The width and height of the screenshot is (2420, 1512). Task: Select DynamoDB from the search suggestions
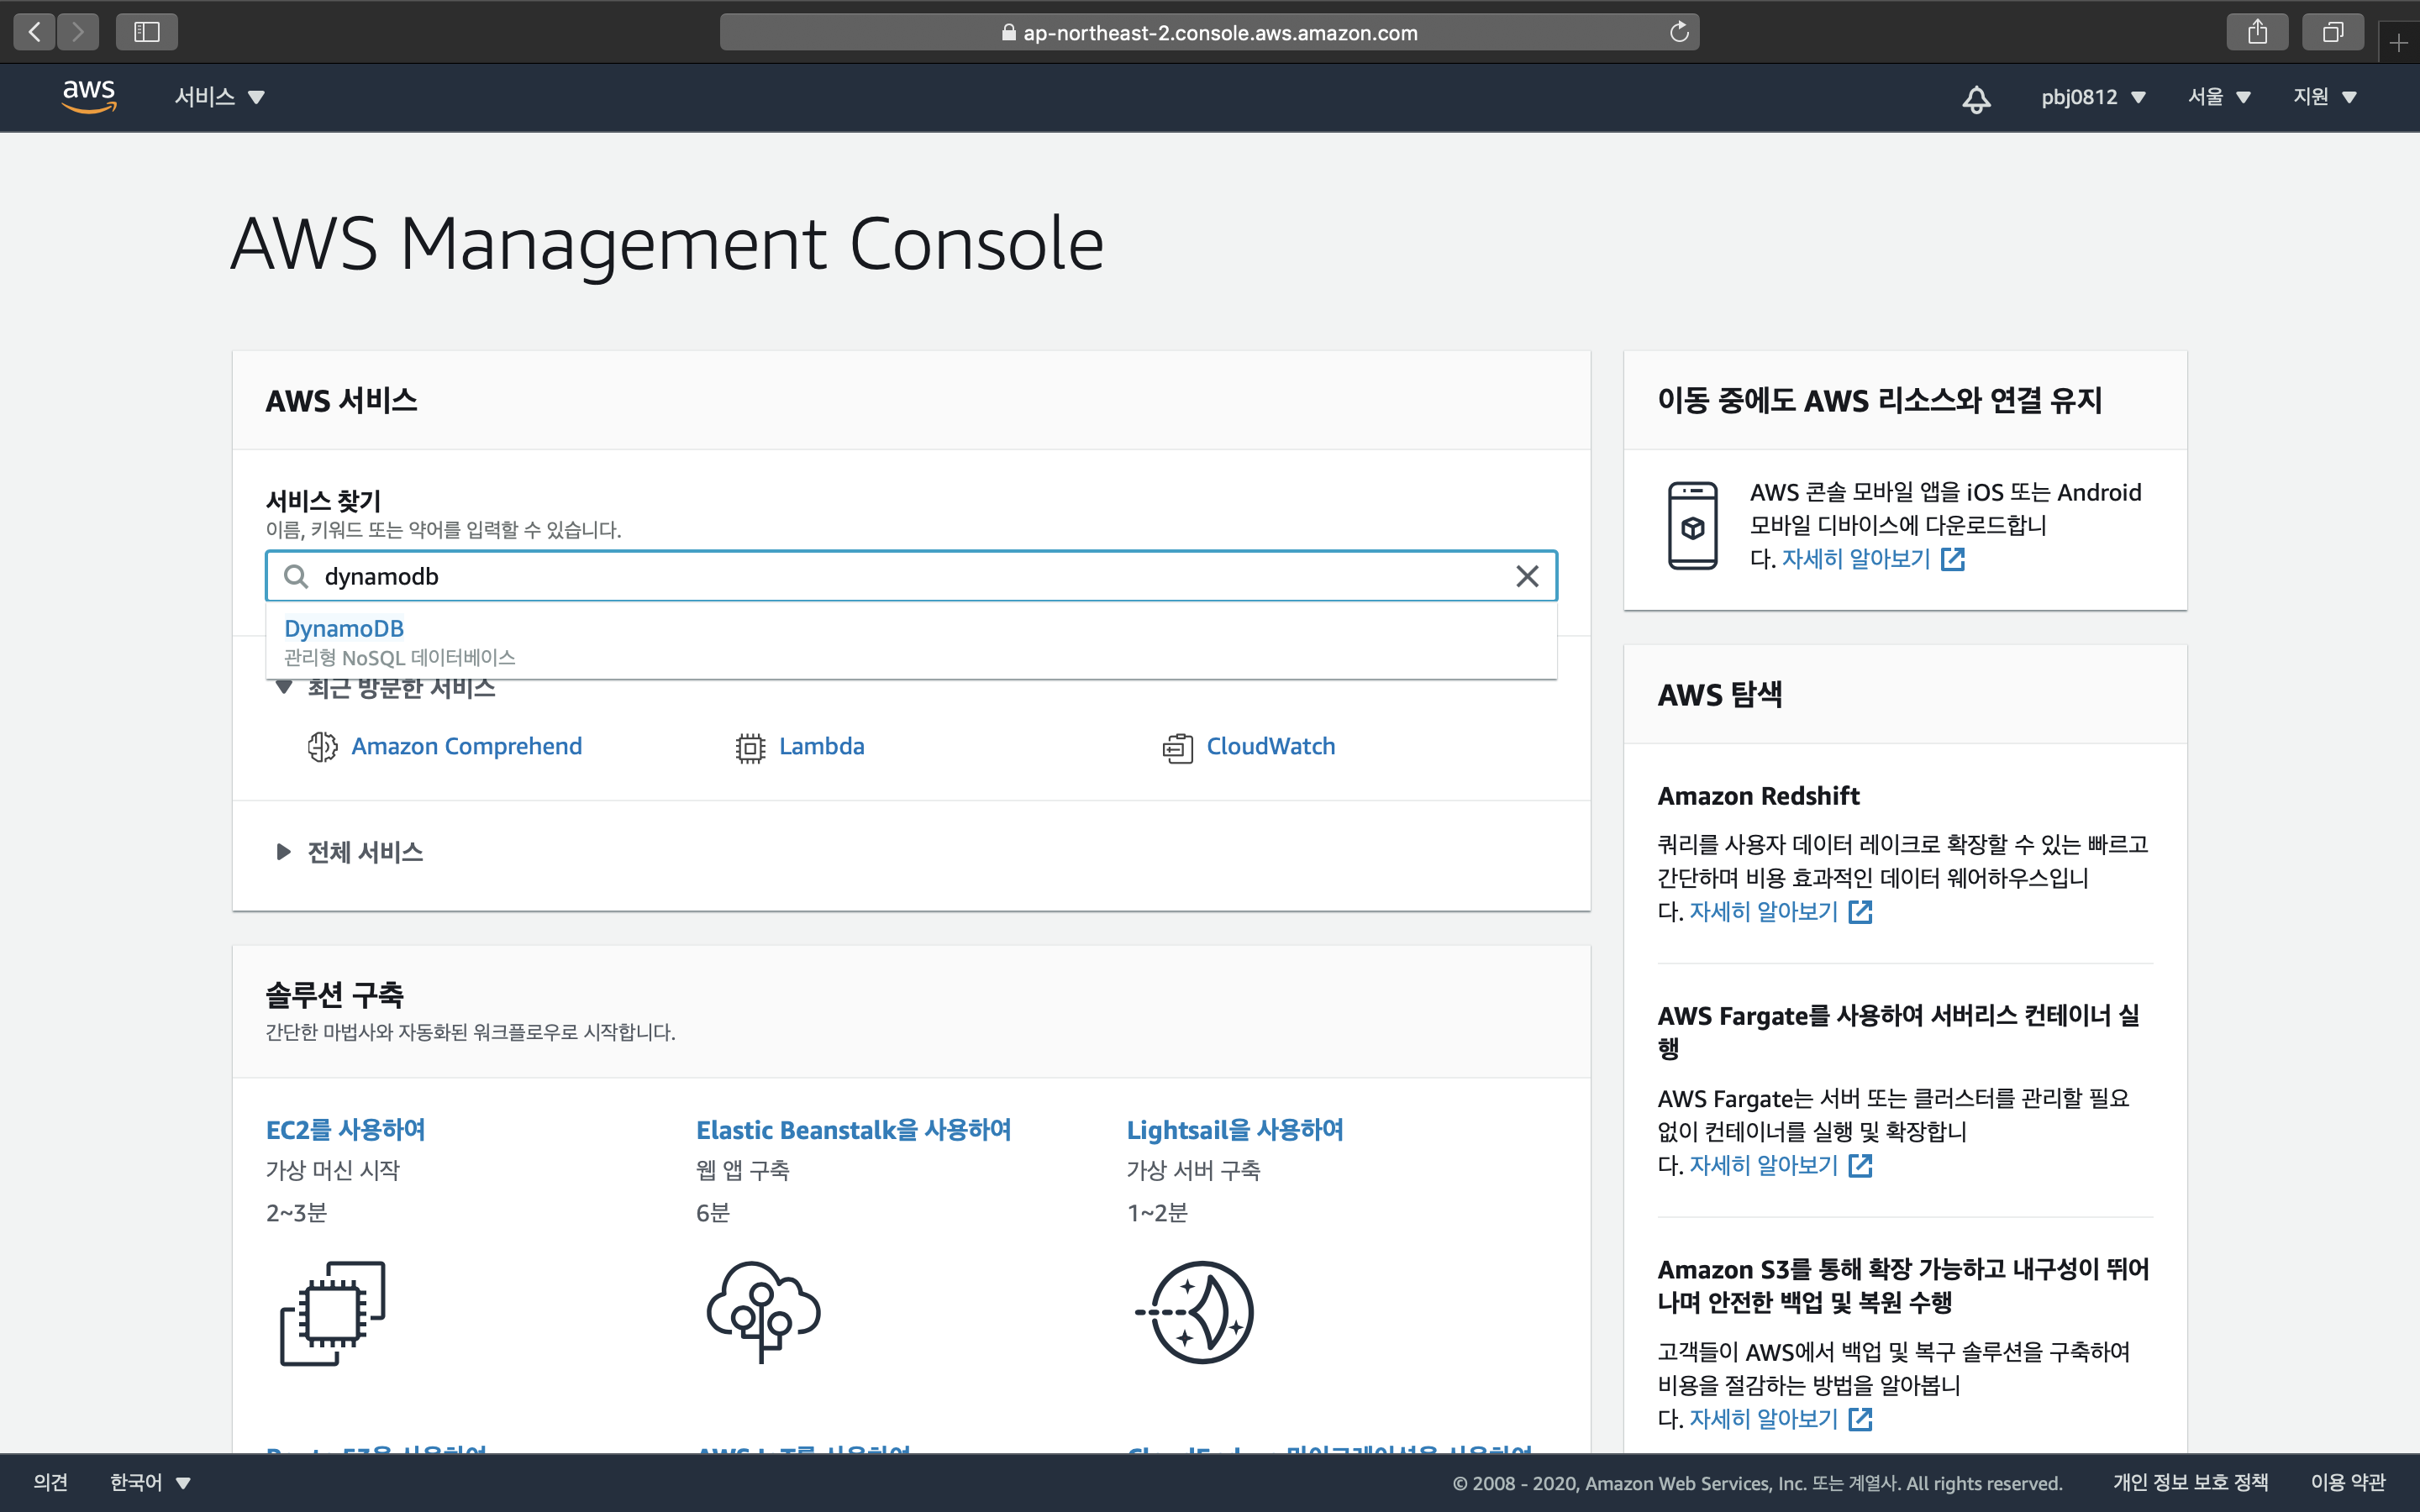click(911, 641)
